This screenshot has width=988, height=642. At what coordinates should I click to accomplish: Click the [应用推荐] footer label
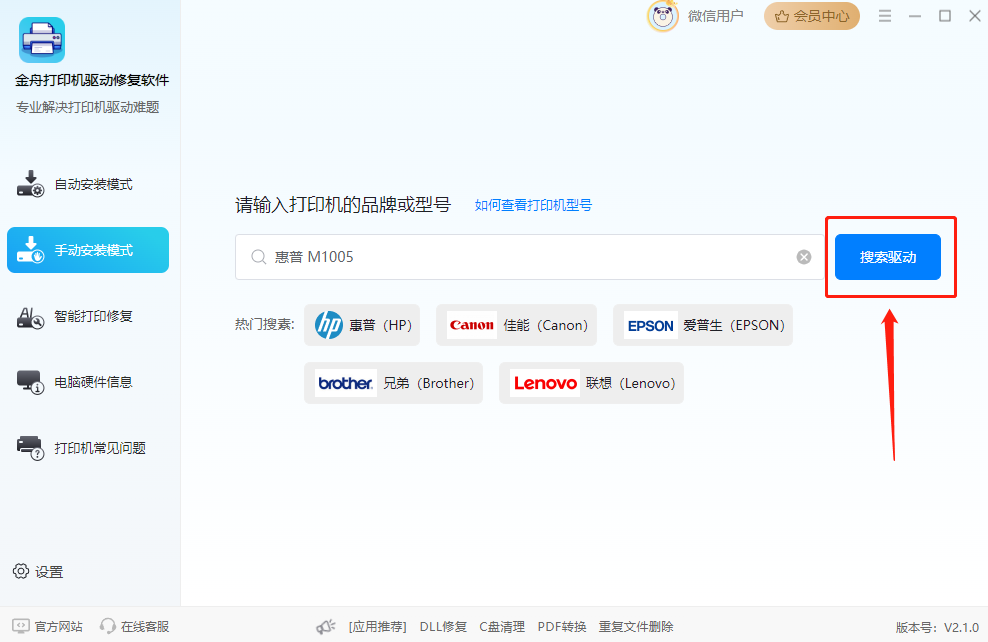[x=377, y=626]
